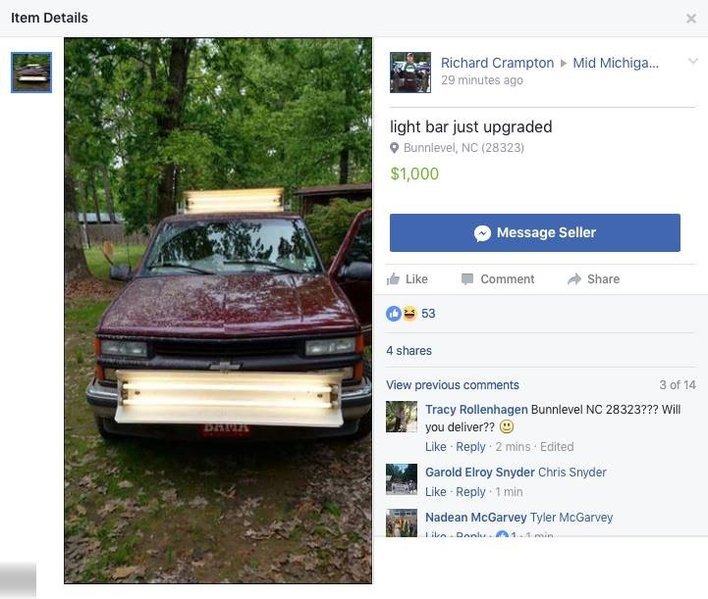Reply to Tracy Rollenhagen's comment
The height and width of the screenshot is (599, 708).
[470, 447]
